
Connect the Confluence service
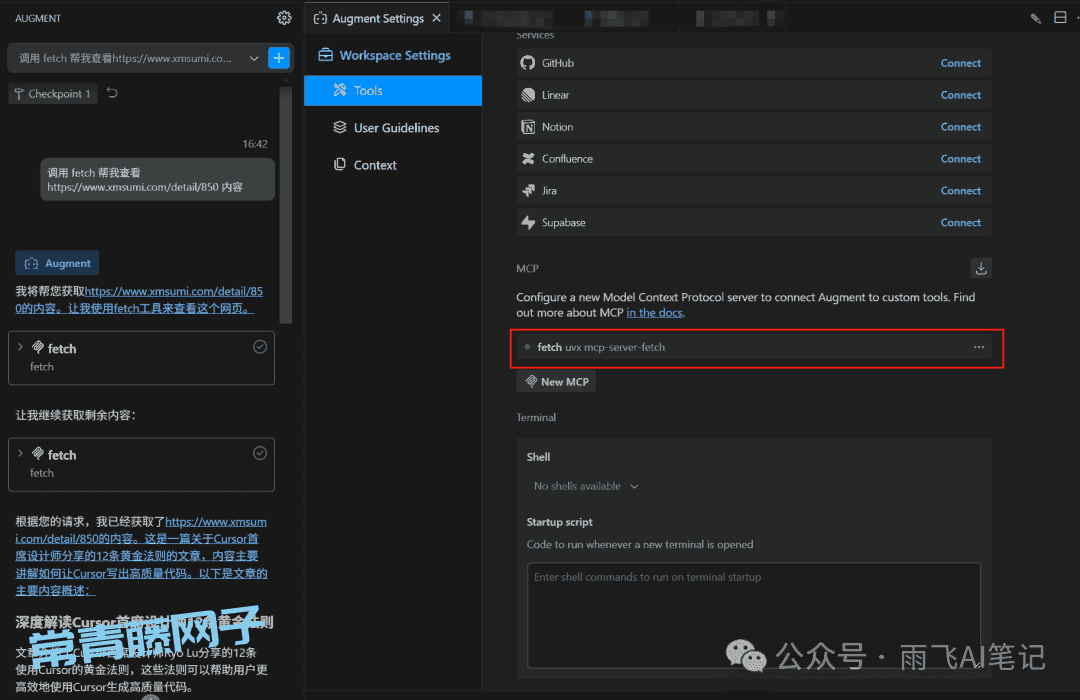[960, 158]
